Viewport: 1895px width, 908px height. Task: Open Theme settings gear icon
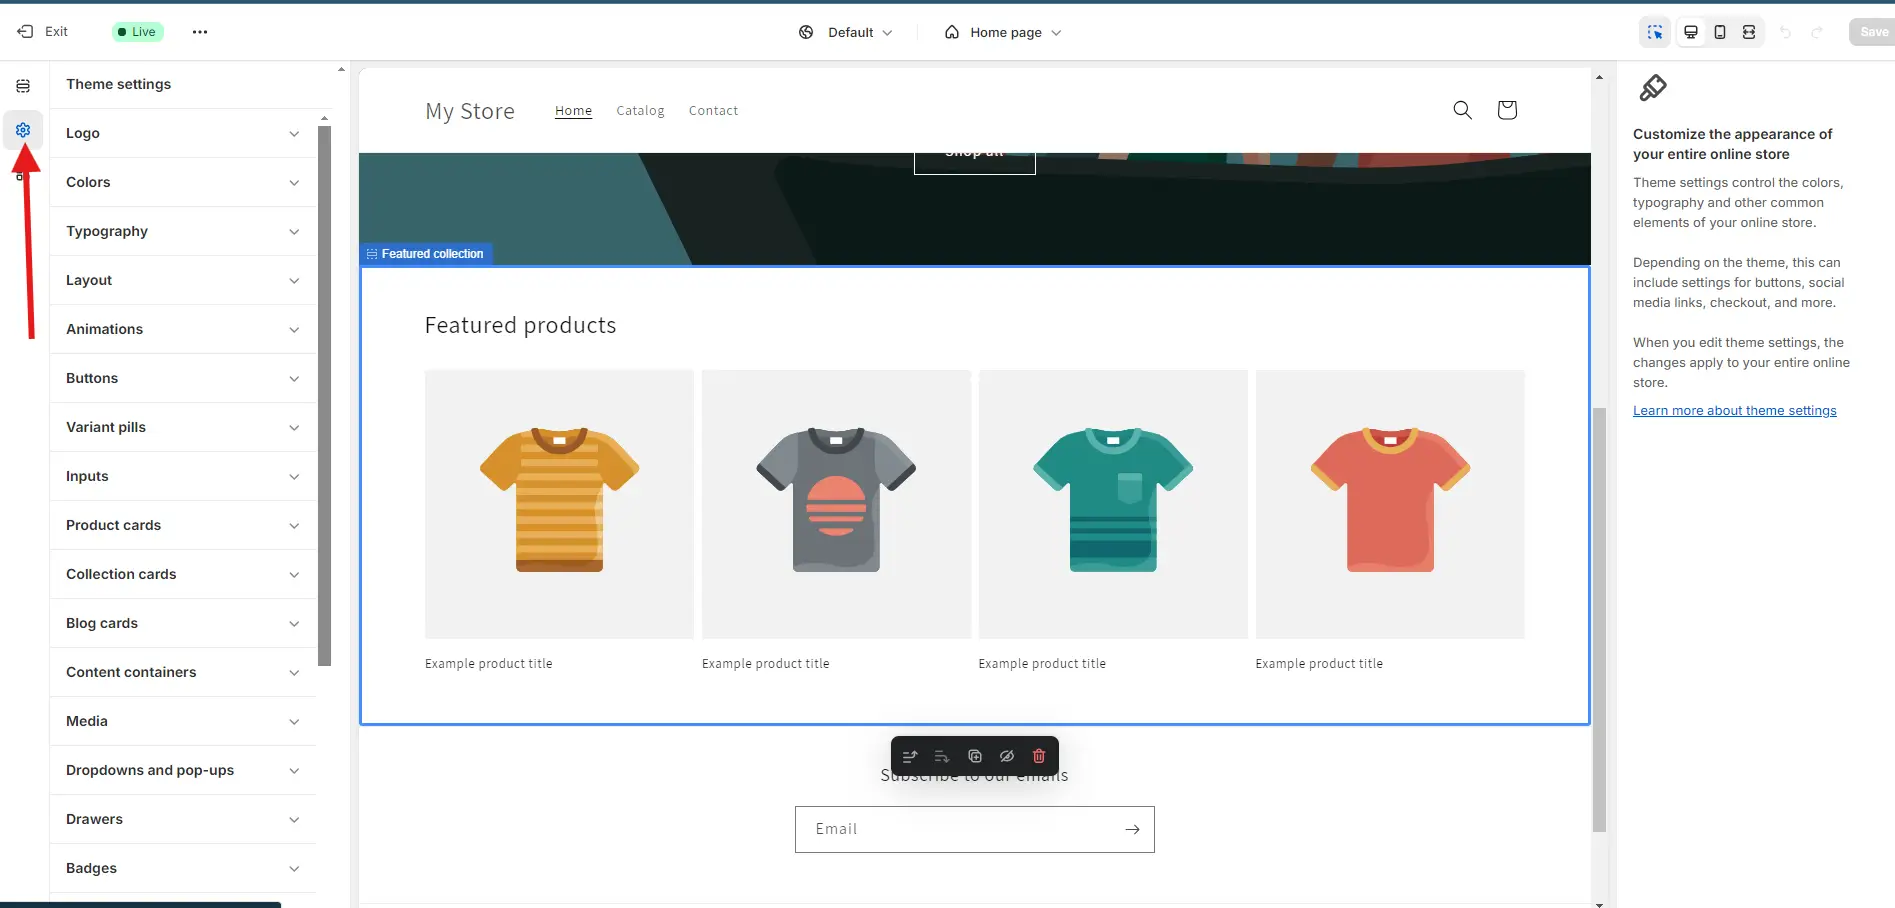click(x=23, y=130)
